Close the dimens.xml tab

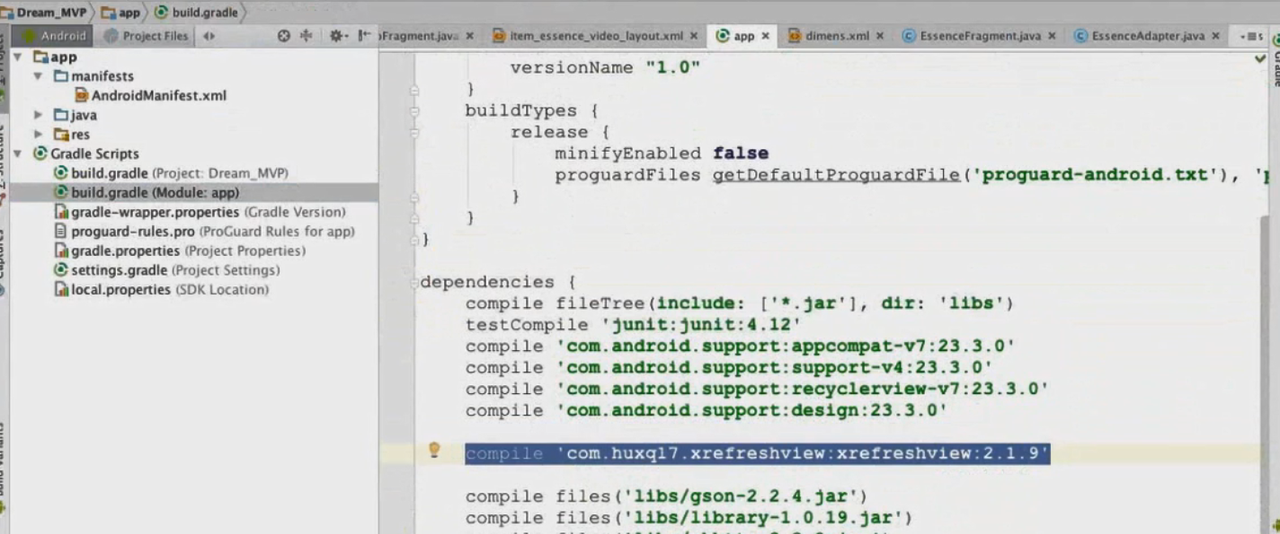pyautogui.click(x=880, y=36)
